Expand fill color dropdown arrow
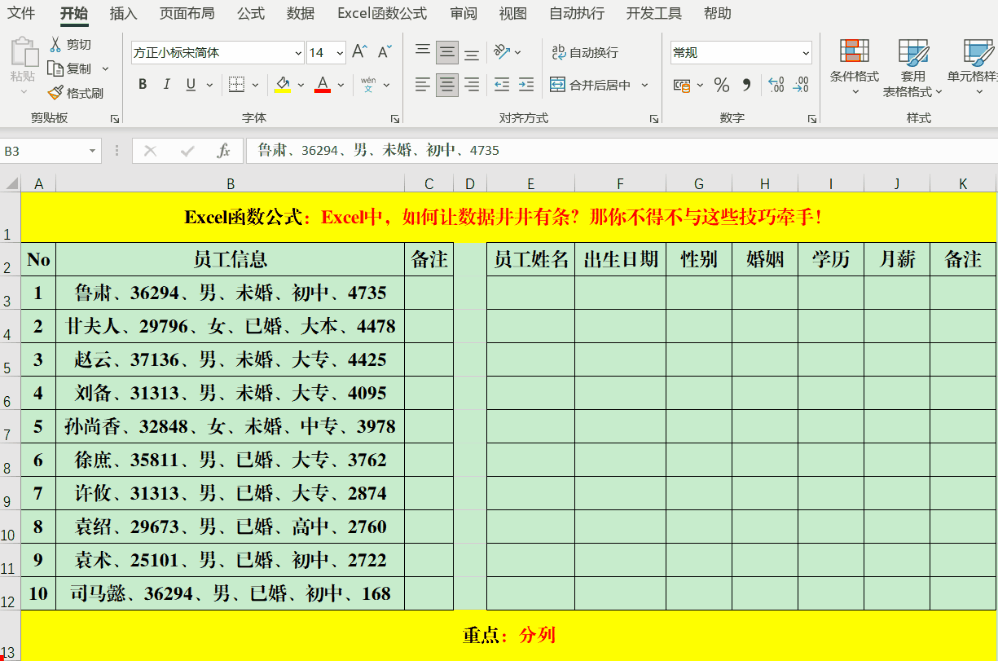Image resolution: width=998 pixels, height=661 pixels. point(301,85)
